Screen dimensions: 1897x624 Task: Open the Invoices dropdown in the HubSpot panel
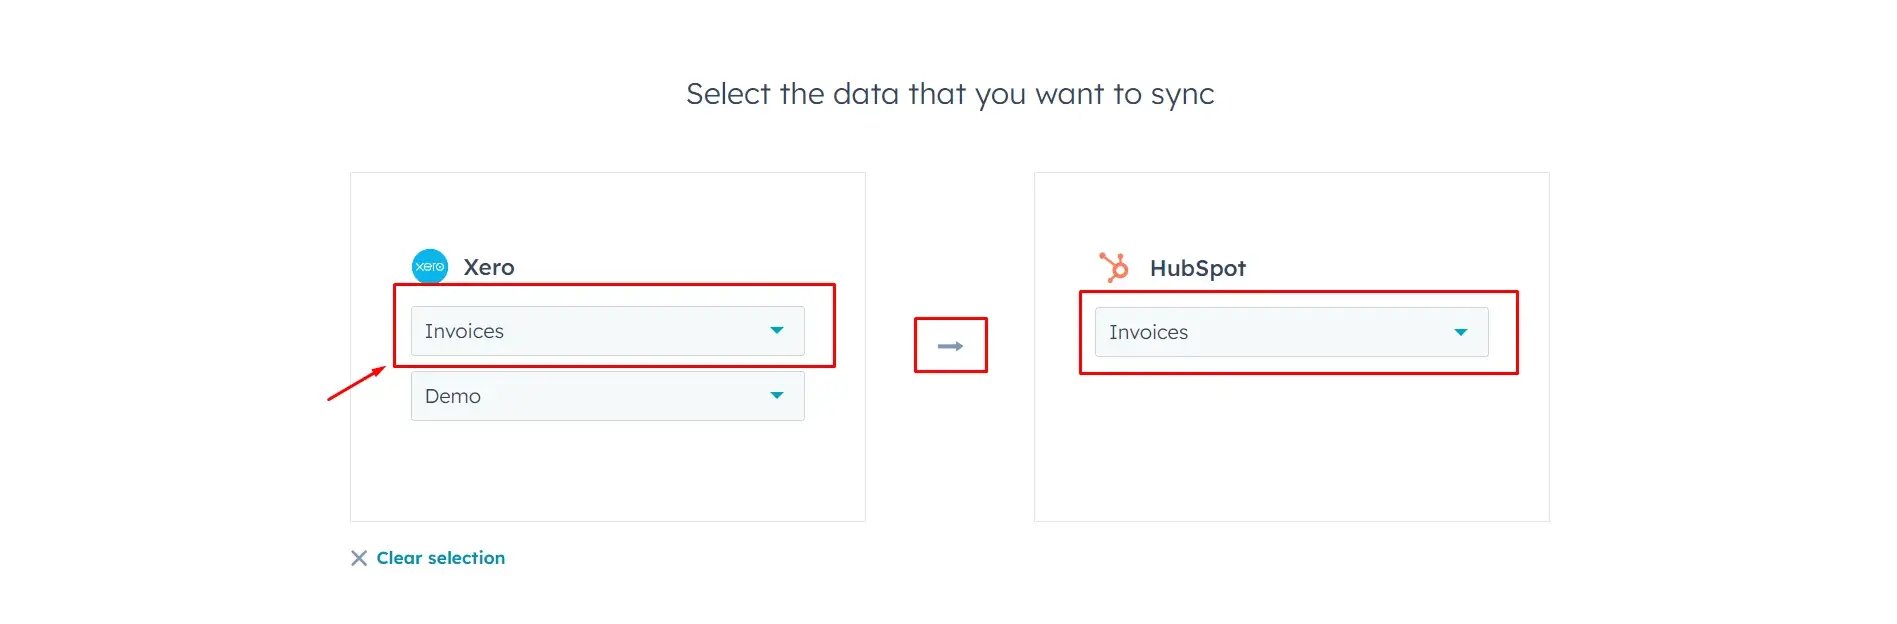click(x=1290, y=331)
